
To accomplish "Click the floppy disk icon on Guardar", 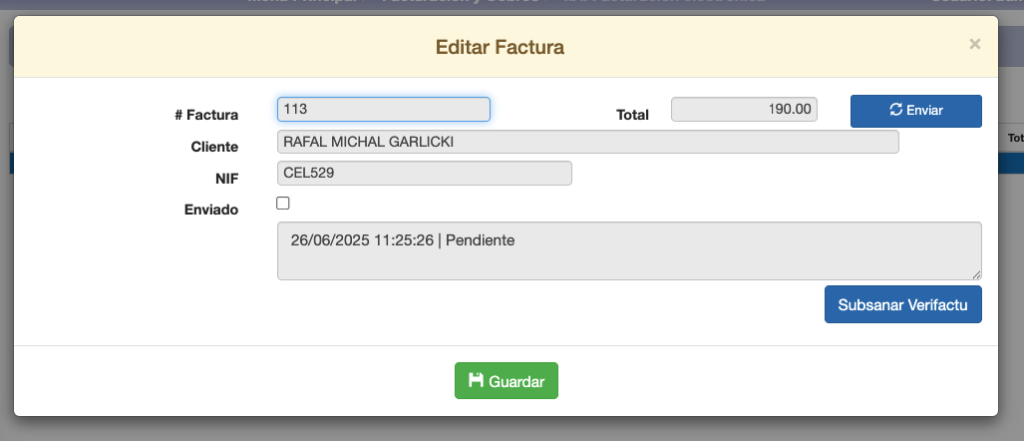I will (476, 381).
